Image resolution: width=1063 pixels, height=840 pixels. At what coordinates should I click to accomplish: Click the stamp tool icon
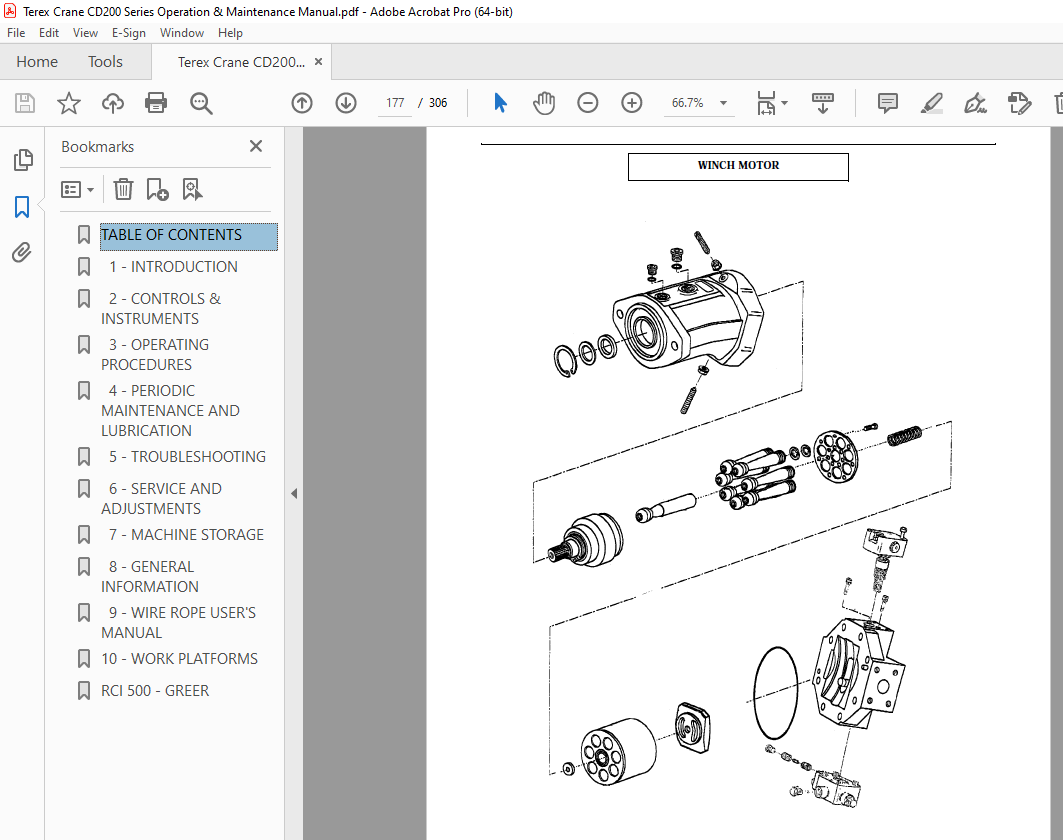(1019, 103)
